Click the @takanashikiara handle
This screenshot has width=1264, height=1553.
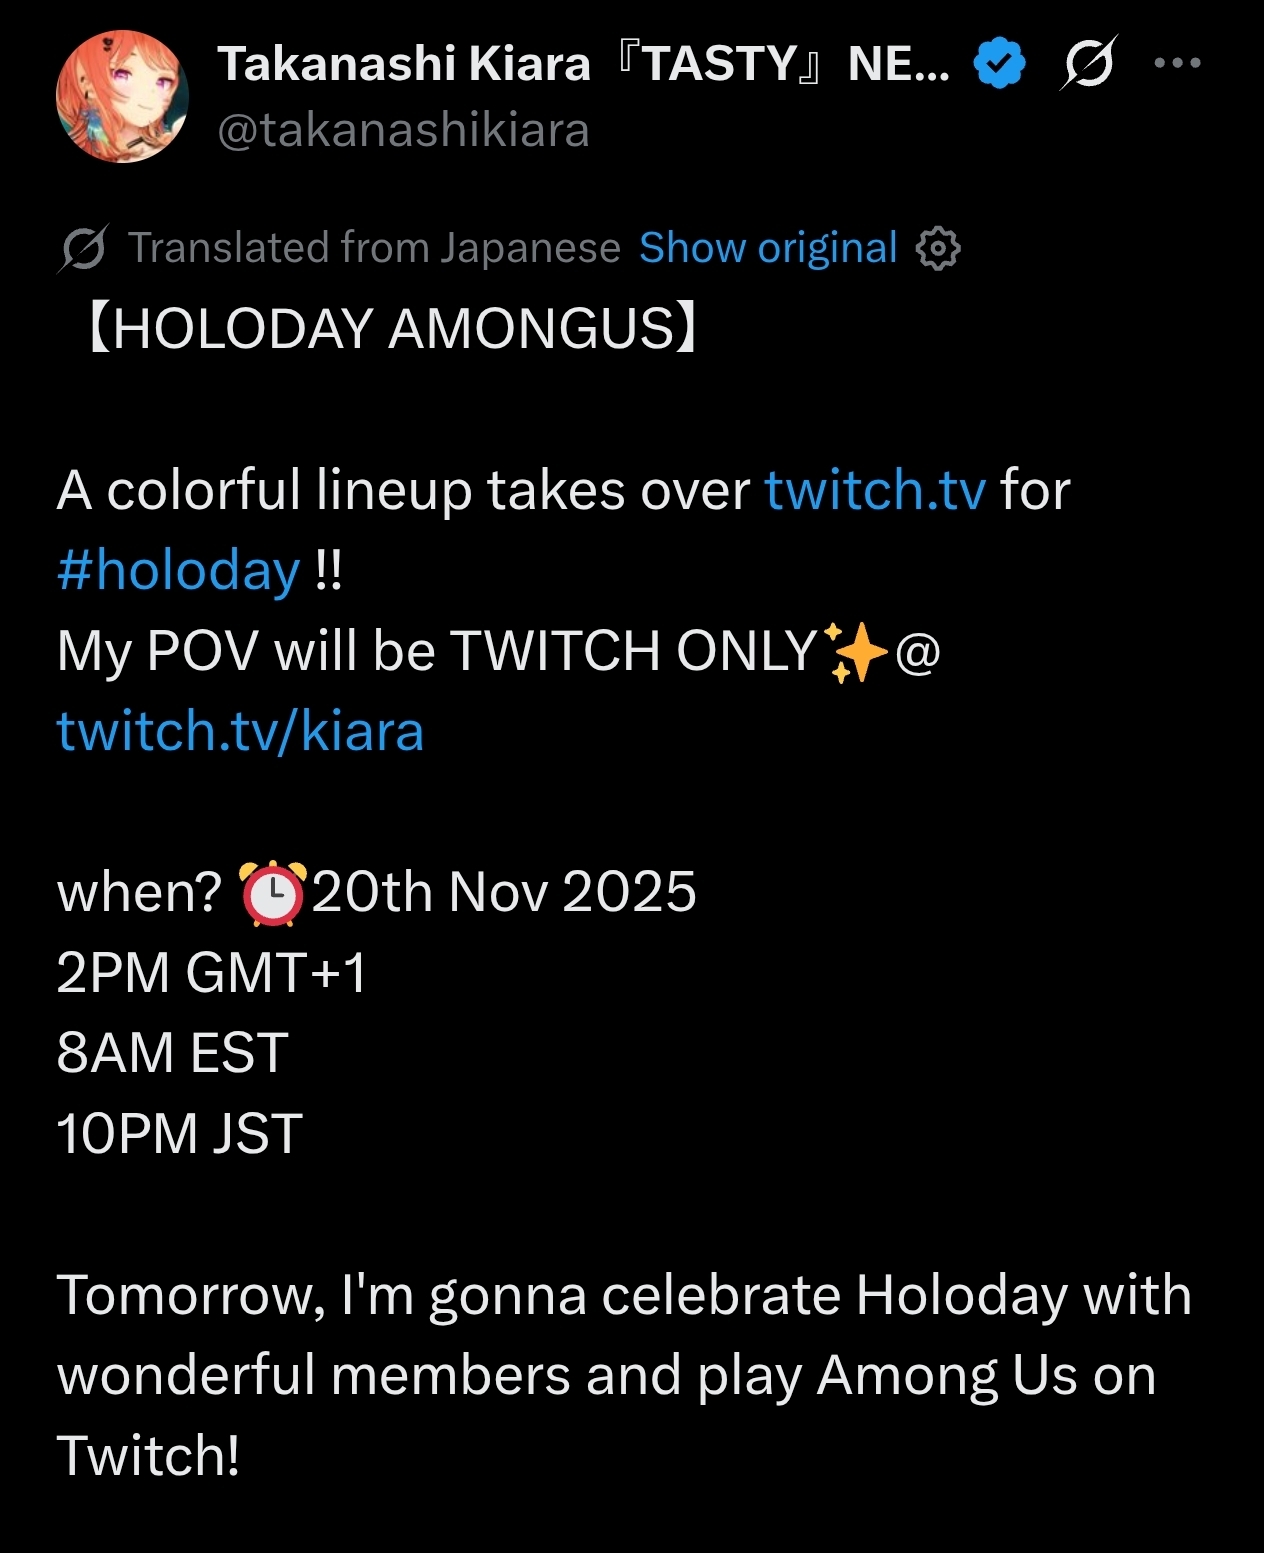pyautogui.click(x=403, y=131)
